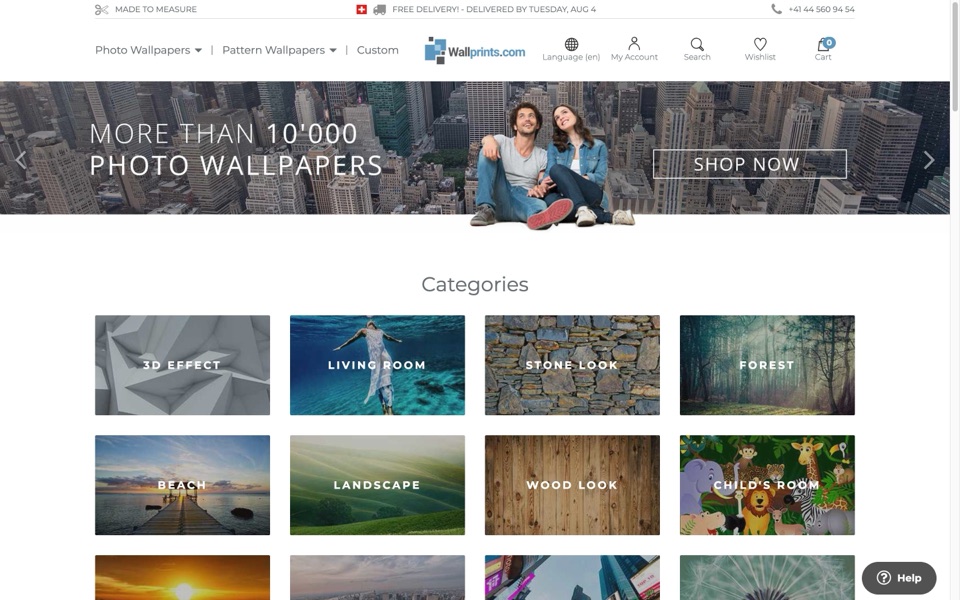Open the Wishlist heart icon
960x600 pixels.
click(760, 44)
